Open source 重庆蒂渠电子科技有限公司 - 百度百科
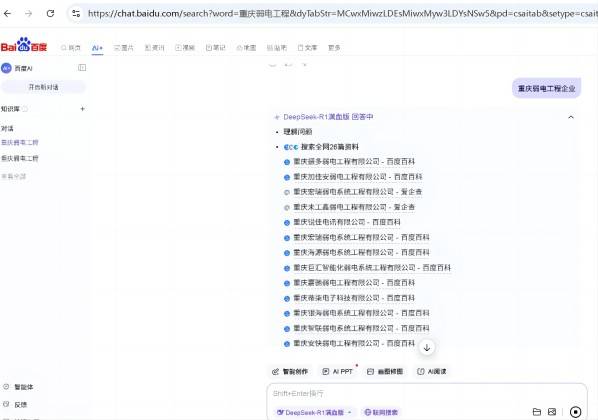 [354, 298]
